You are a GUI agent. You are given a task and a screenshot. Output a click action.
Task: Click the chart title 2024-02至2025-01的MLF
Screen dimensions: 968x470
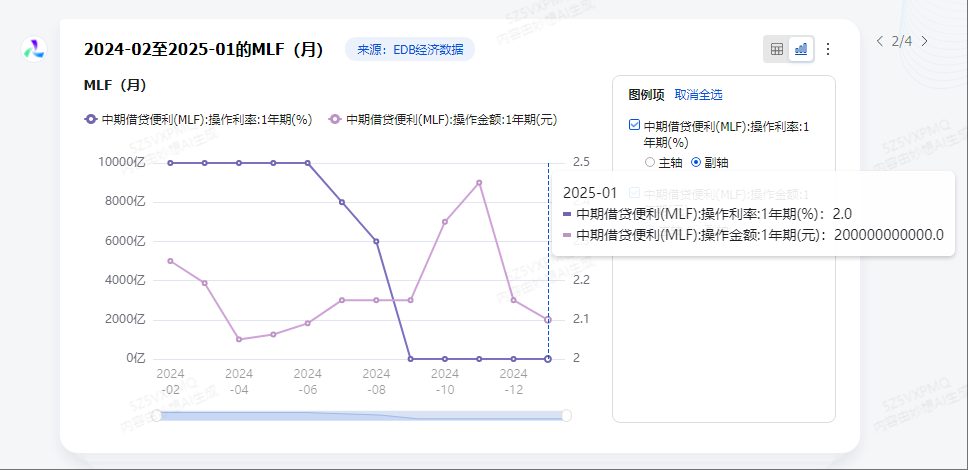pos(203,49)
